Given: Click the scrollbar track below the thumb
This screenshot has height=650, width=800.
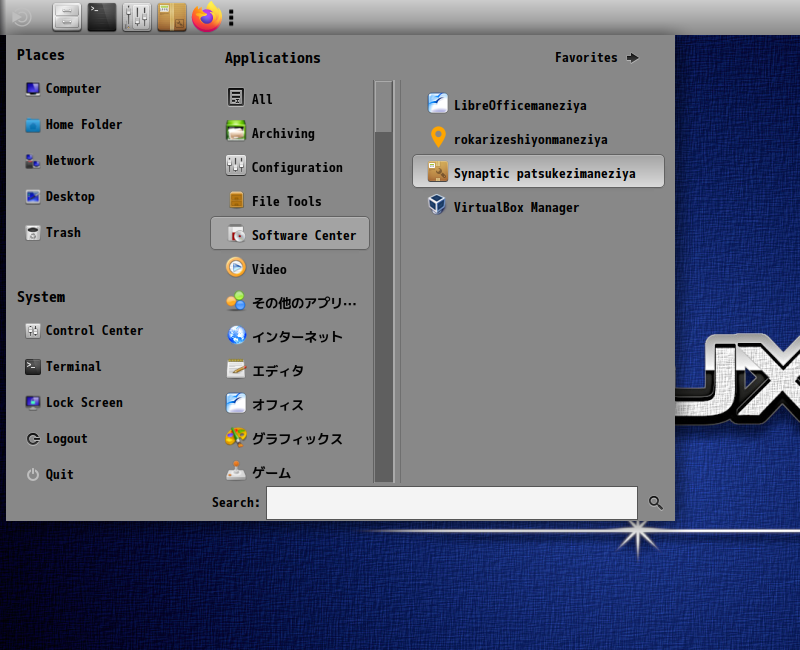Looking at the screenshot, I should pos(384,307).
